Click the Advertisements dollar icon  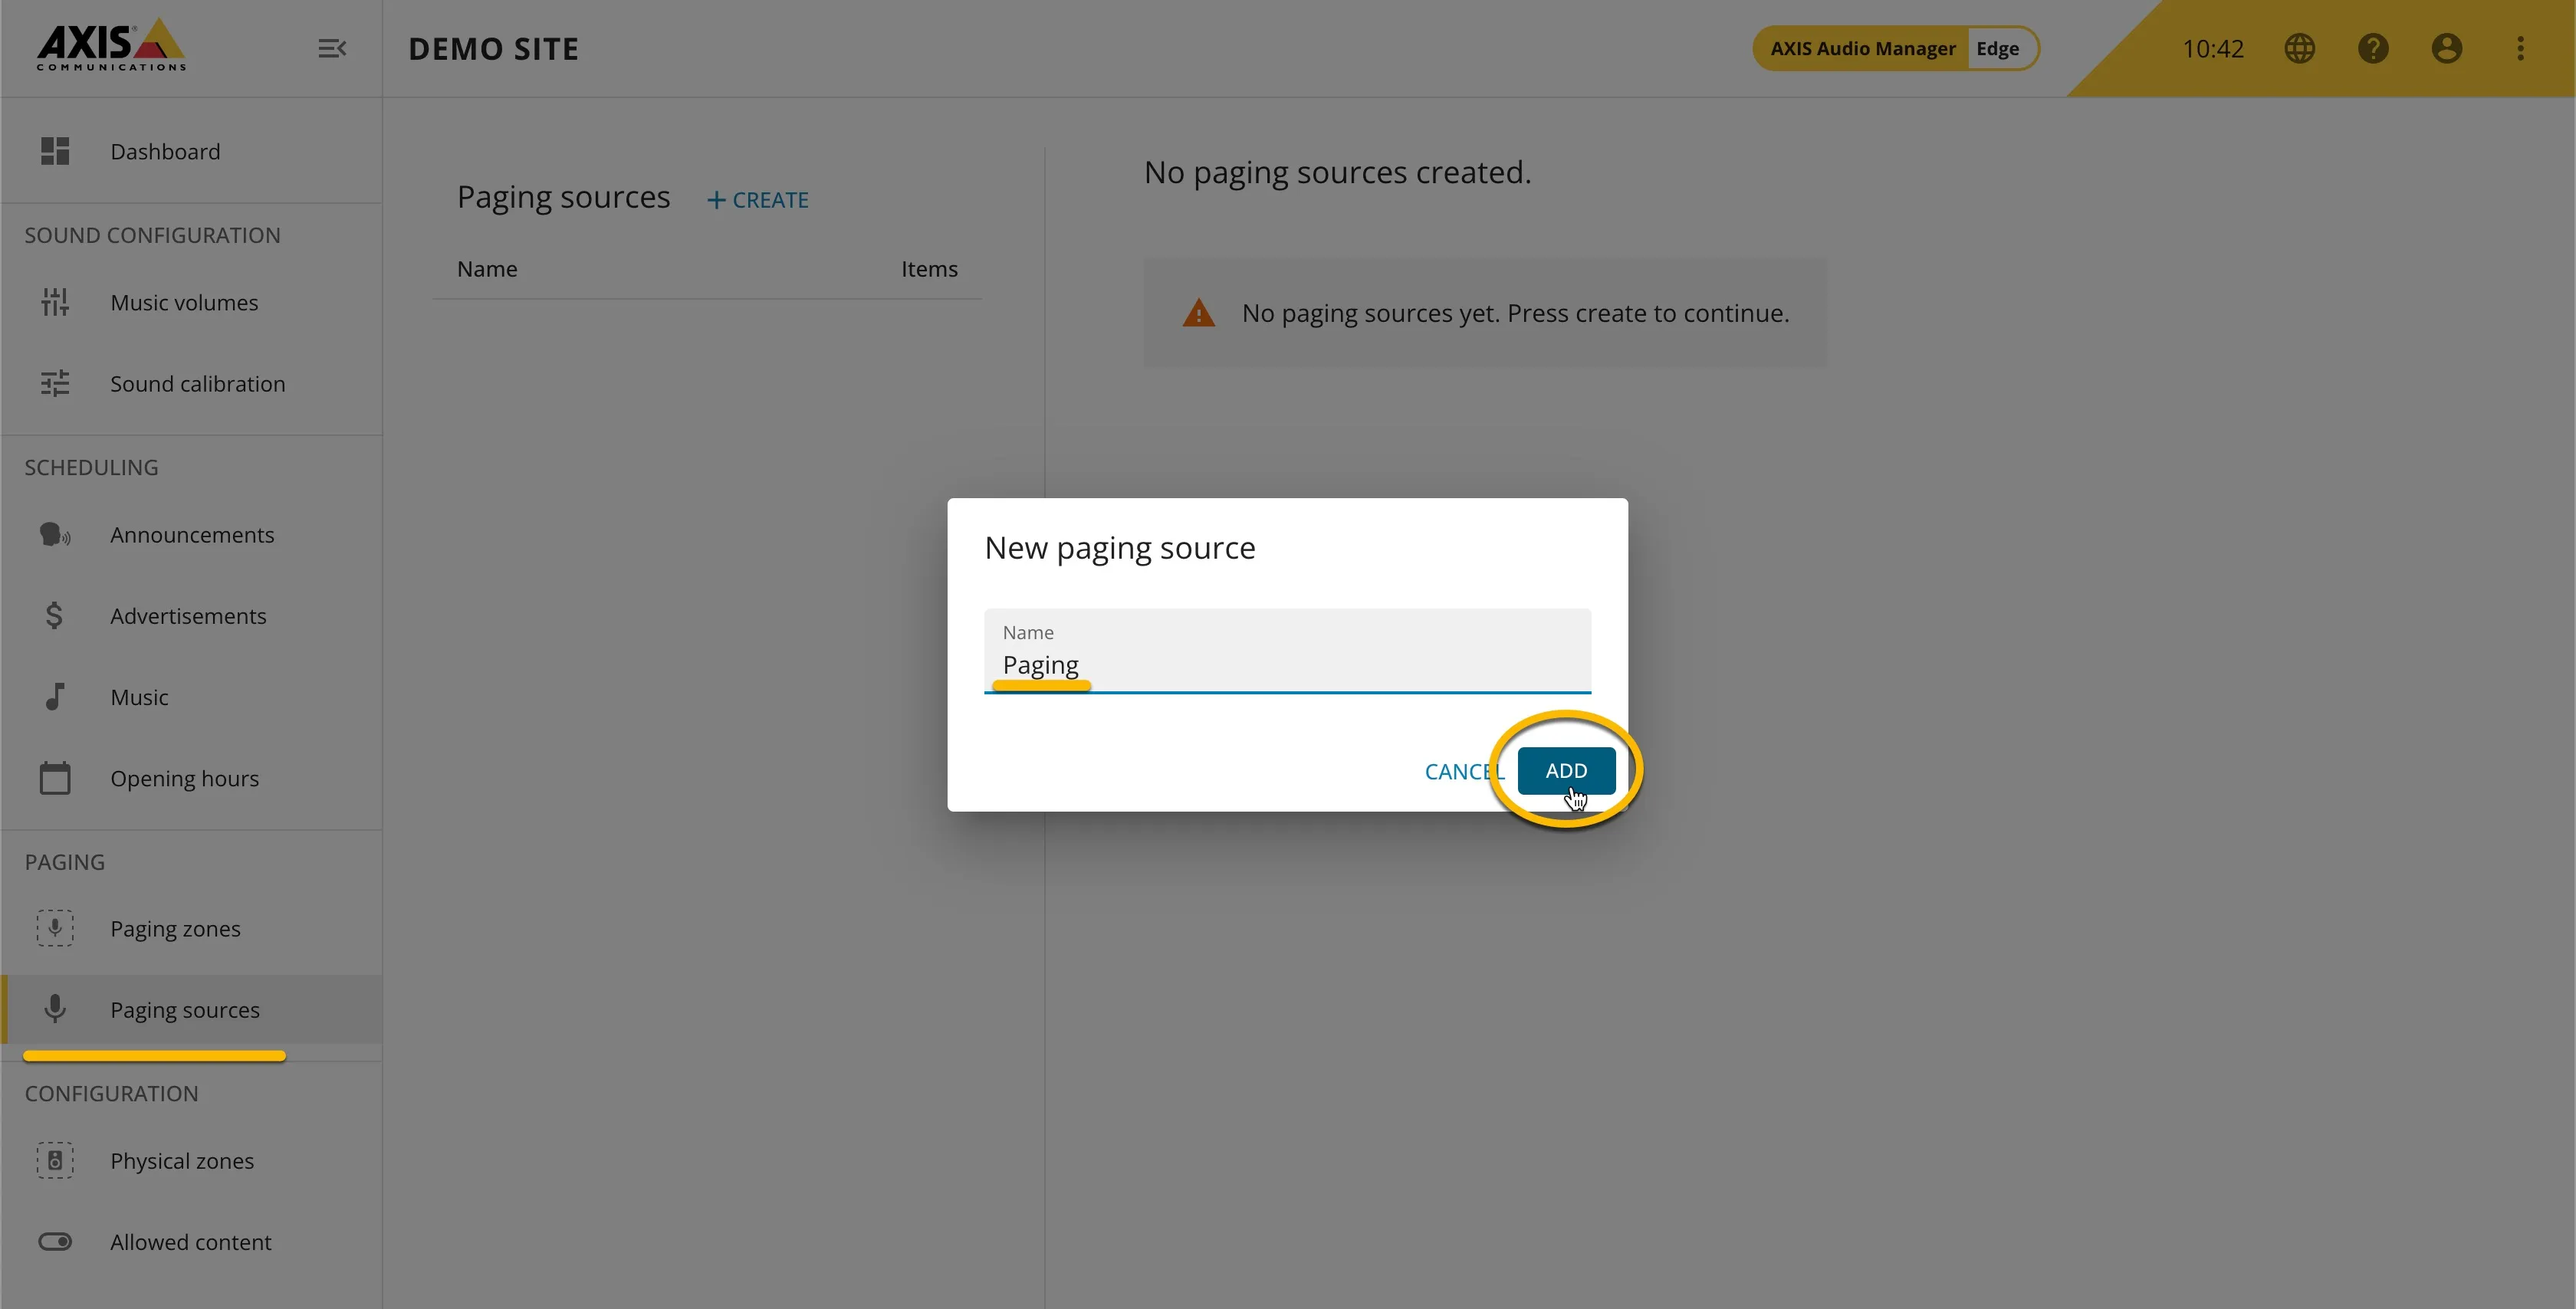(x=54, y=615)
